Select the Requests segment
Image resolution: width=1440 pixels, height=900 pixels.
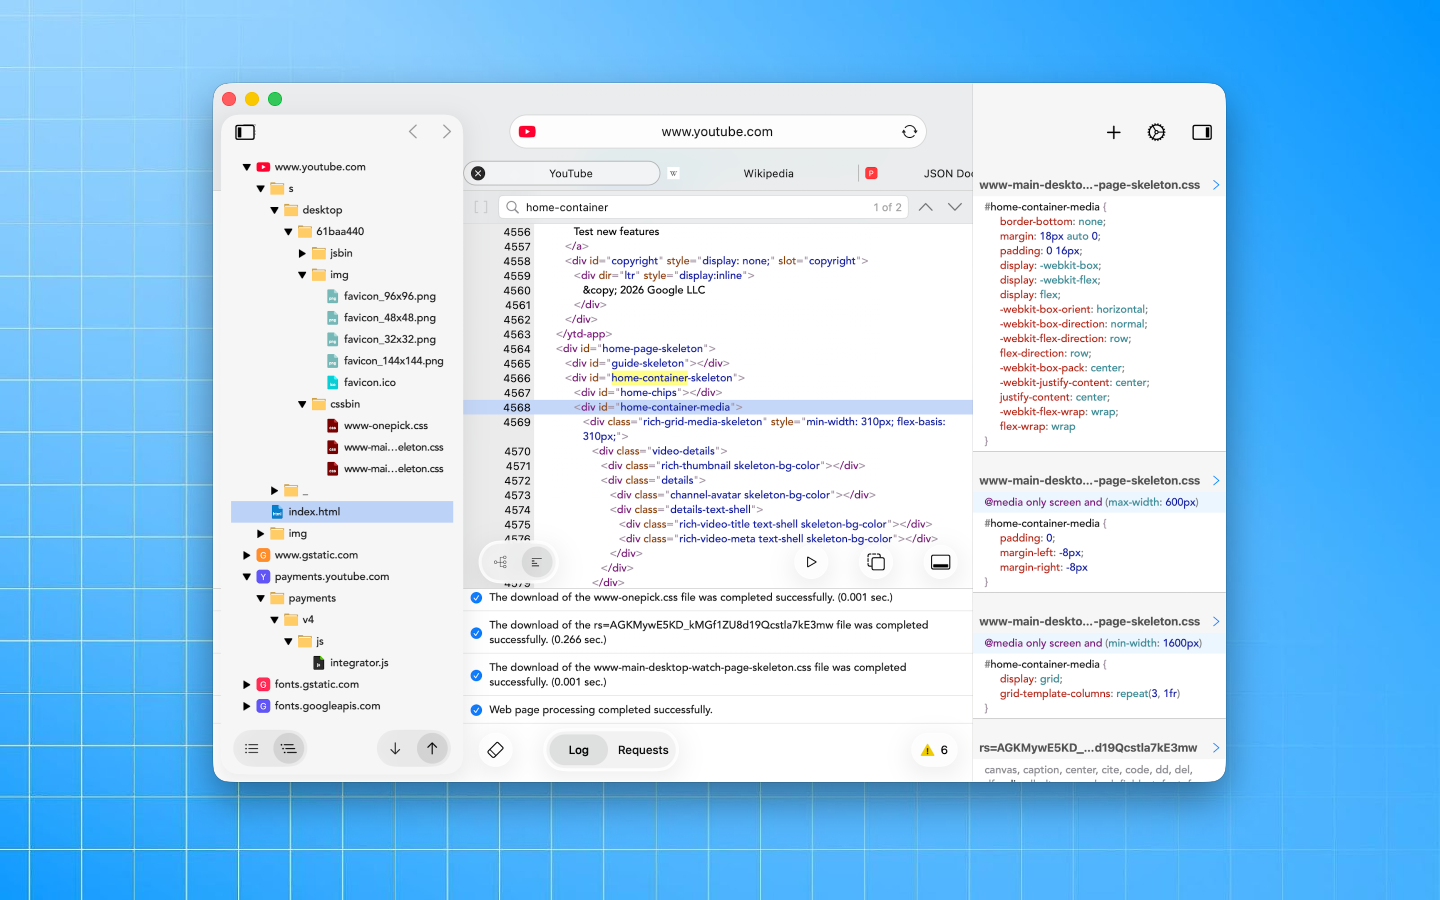pyautogui.click(x=643, y=750)
